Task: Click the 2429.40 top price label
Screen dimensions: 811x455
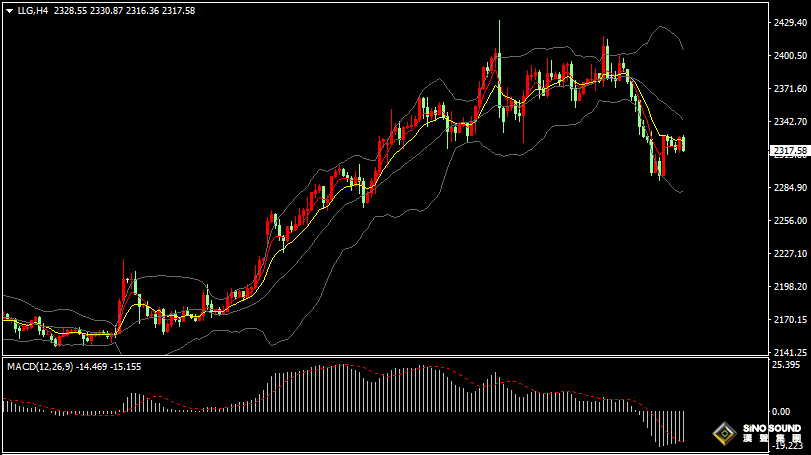Action: click(x=789, y=23)
